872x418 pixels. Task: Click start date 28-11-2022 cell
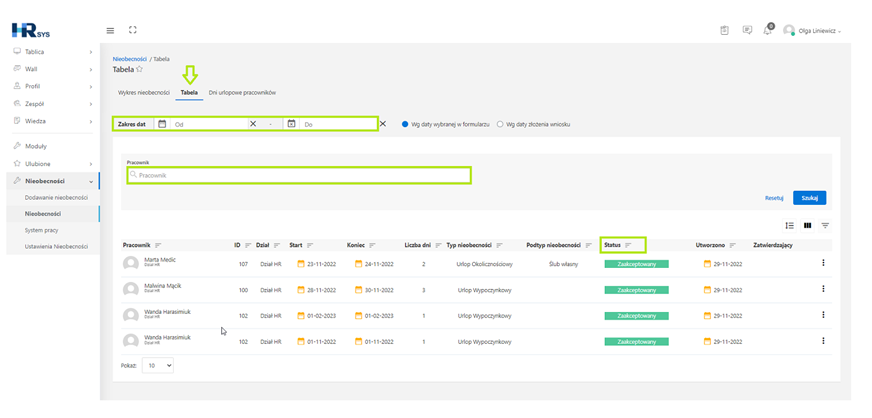point(317,290)
